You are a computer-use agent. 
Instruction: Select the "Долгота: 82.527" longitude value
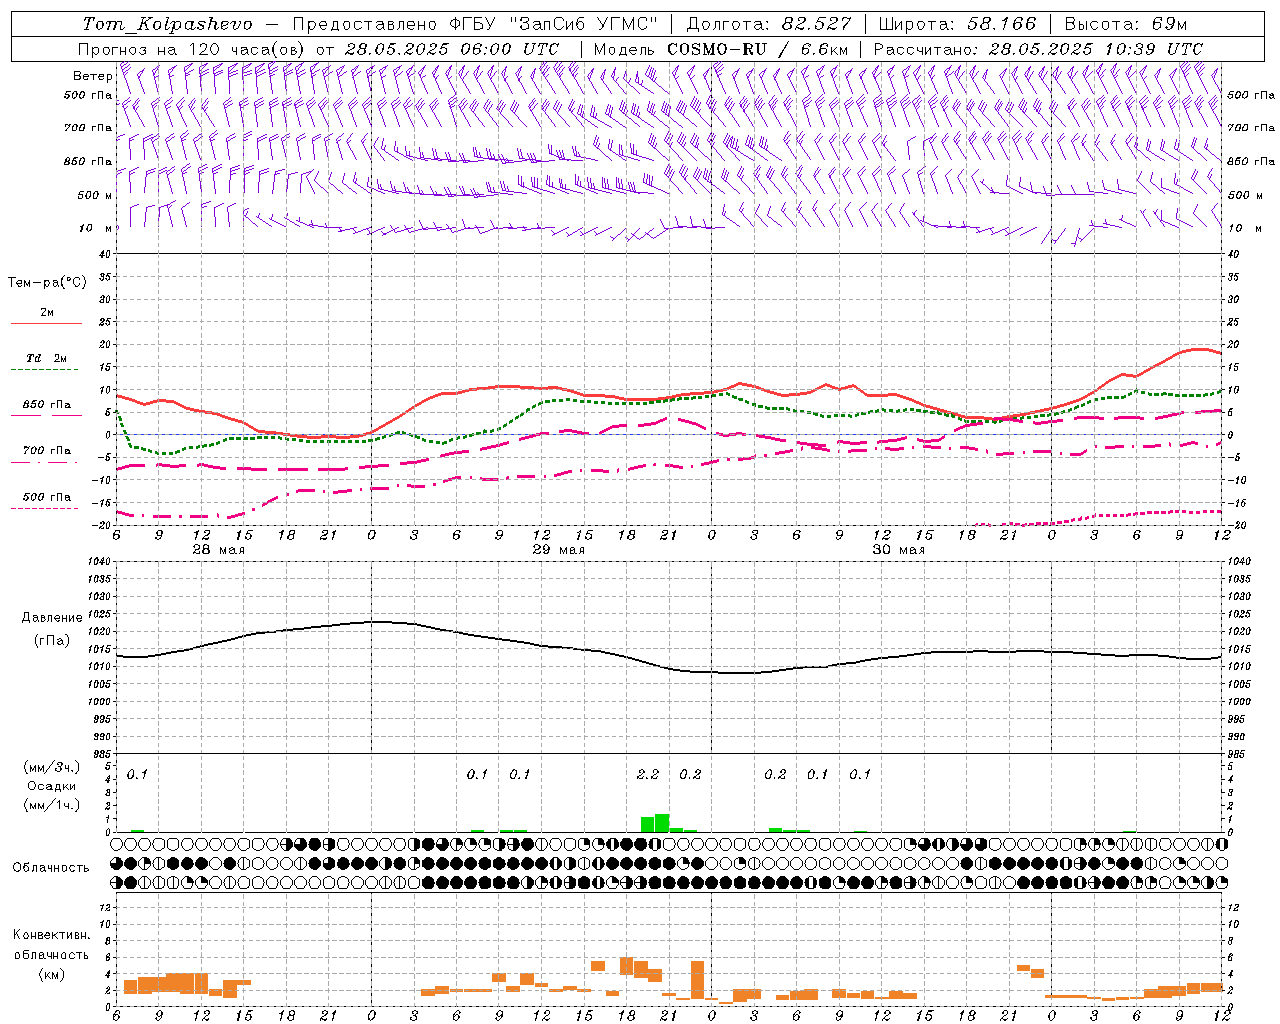click(768, 23)
